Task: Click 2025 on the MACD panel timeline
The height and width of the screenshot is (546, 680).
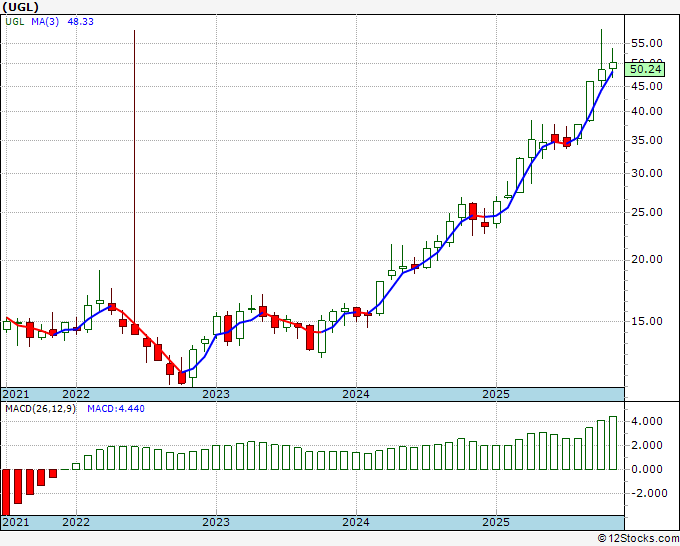Action: pos(496,522)
